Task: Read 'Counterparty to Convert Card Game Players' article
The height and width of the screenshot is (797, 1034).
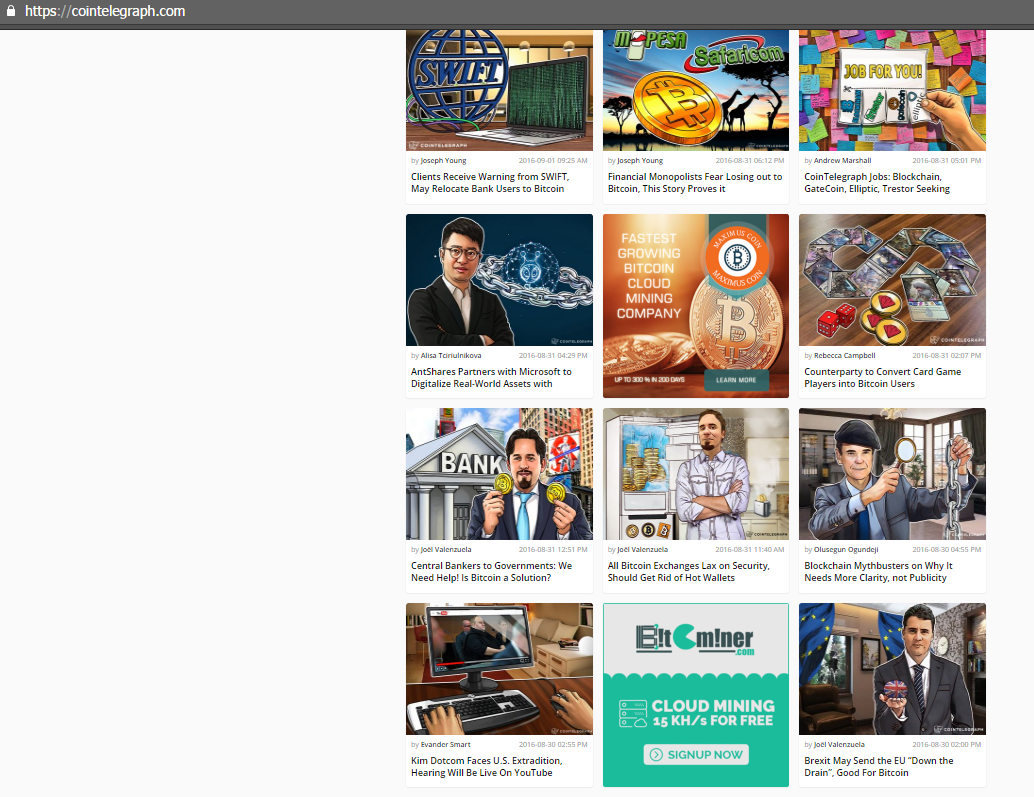Action: tap(883, 378)
